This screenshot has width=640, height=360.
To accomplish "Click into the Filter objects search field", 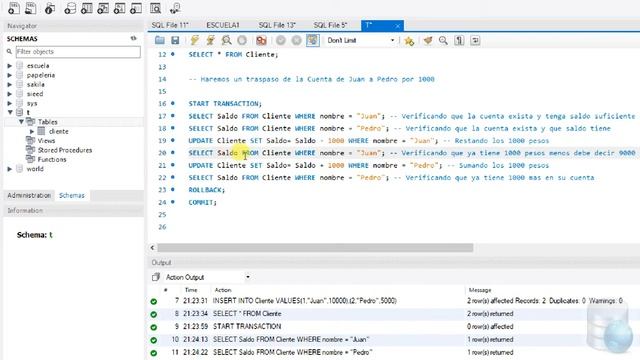I will 78,52.
